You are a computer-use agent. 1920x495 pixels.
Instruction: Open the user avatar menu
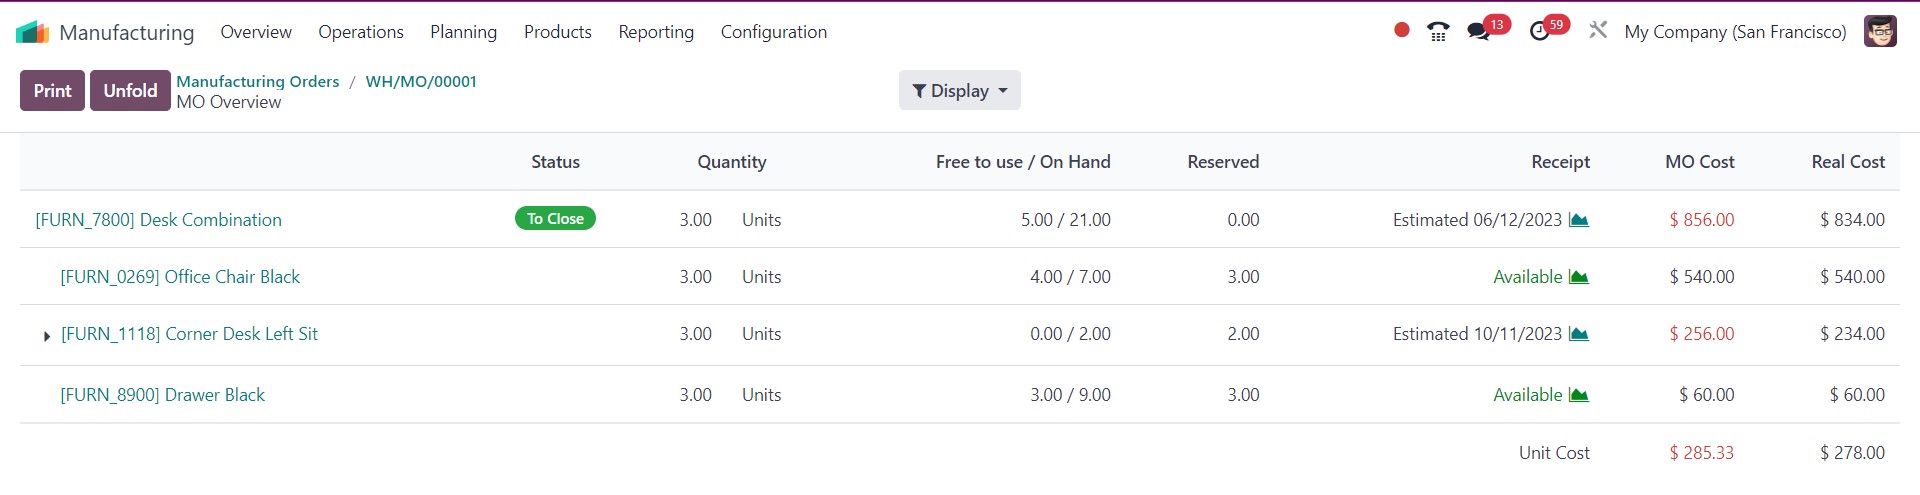click(x=1880, y=31)
